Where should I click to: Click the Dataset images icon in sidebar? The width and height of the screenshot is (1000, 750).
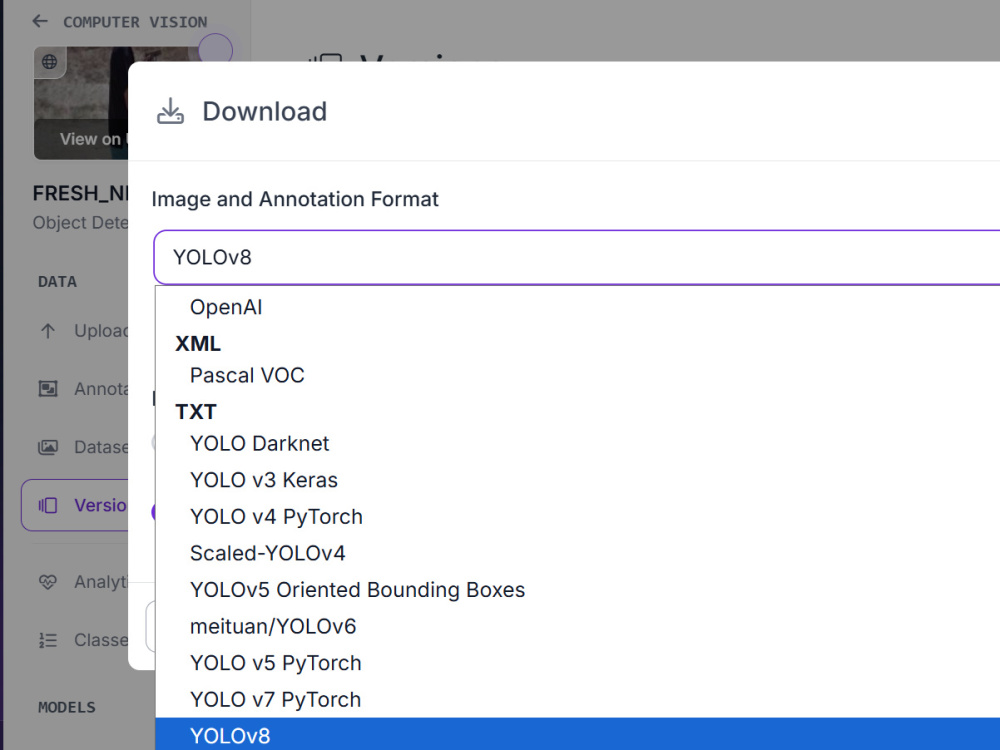pyautogui.click(x=48, y=447)
